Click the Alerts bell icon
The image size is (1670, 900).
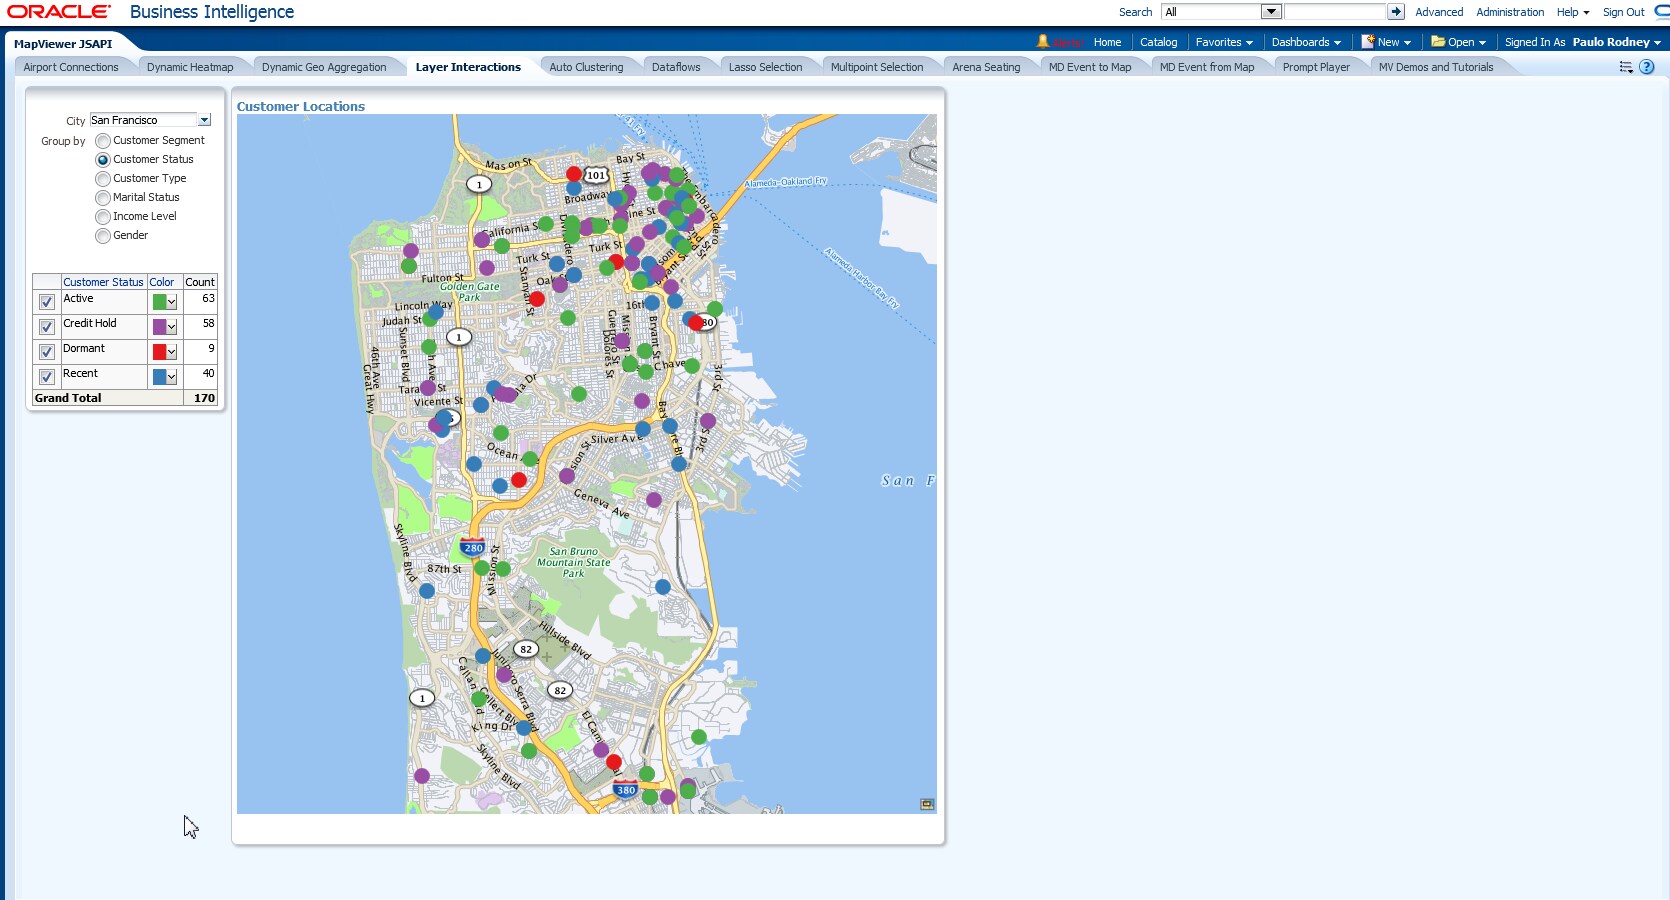pos(1043,42)
